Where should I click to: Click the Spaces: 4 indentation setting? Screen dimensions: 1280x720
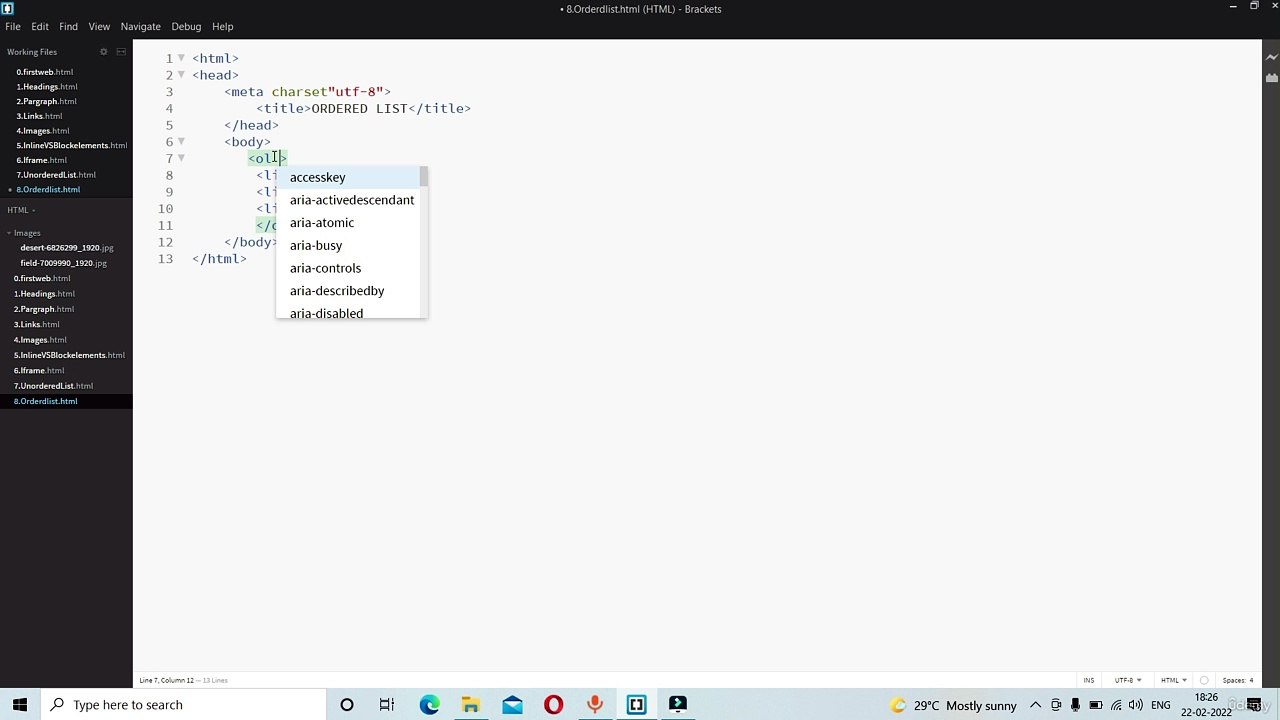pyautogui.click(x=1237, y=680)
